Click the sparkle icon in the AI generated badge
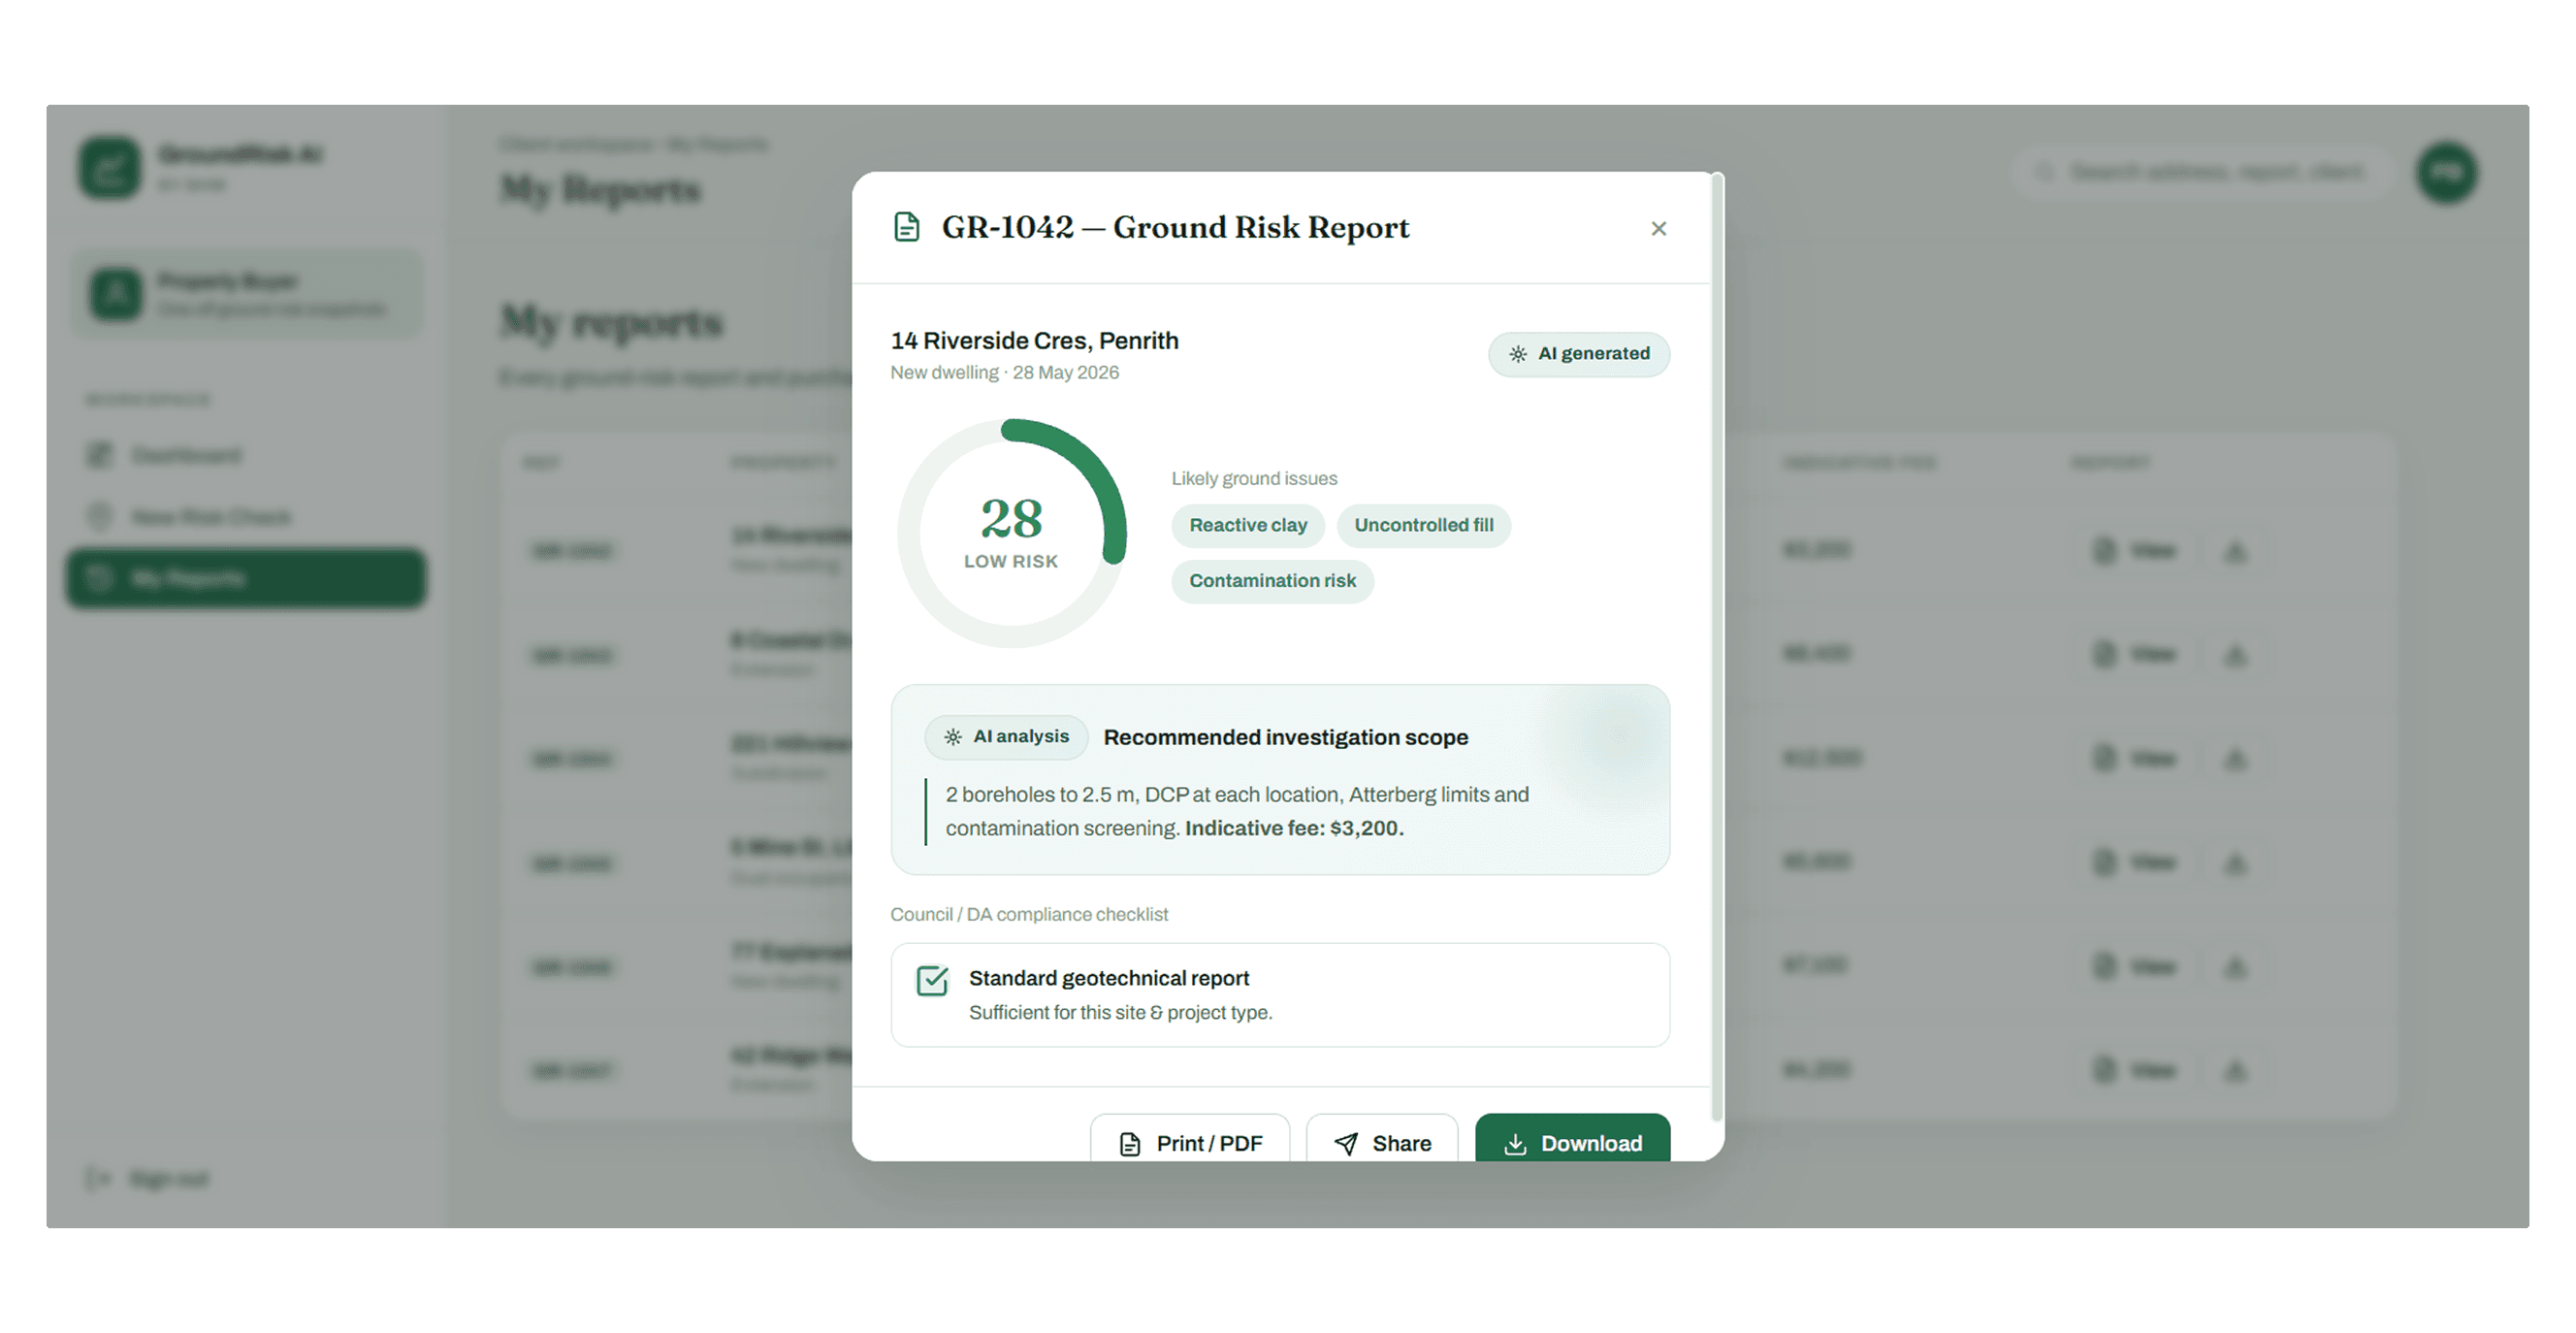This screenshot has height=1333, width=2576. point(1517,354)
